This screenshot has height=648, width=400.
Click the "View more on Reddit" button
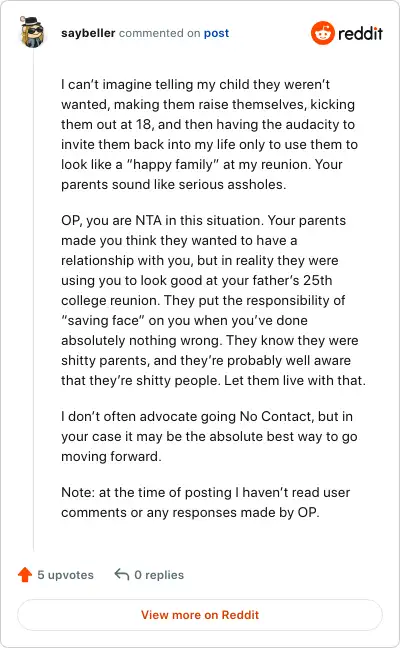200,615
